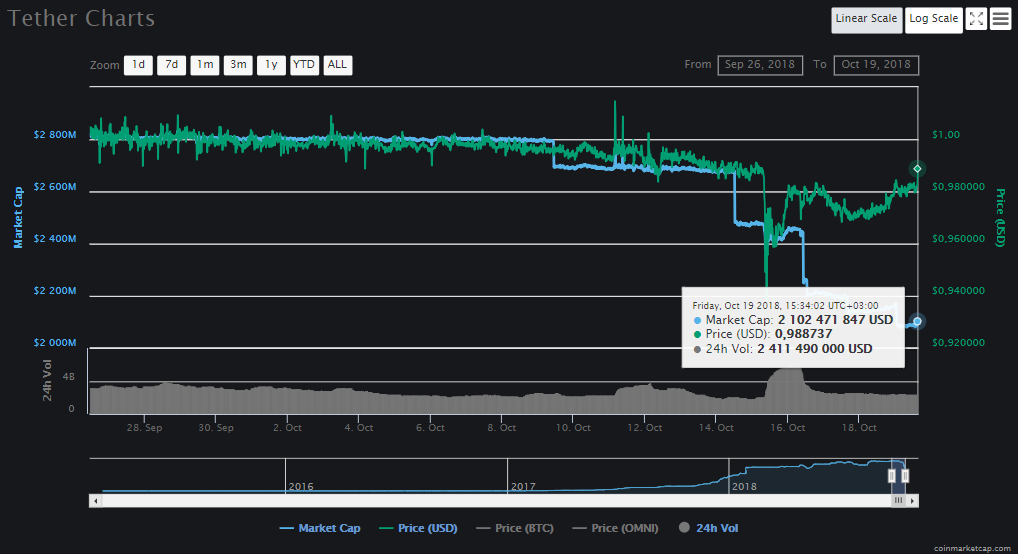Set zoom to 1d
The height and width of the screenshot is (554, 1018).
tap(138, 65)
